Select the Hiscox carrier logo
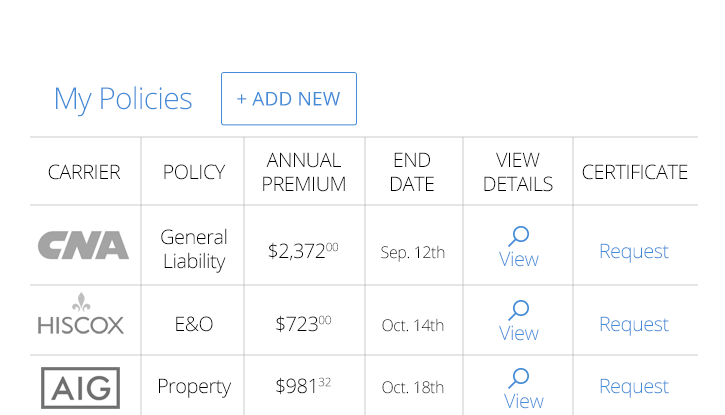Viewport: 725px width, 415px height. (x=81, y=314)
